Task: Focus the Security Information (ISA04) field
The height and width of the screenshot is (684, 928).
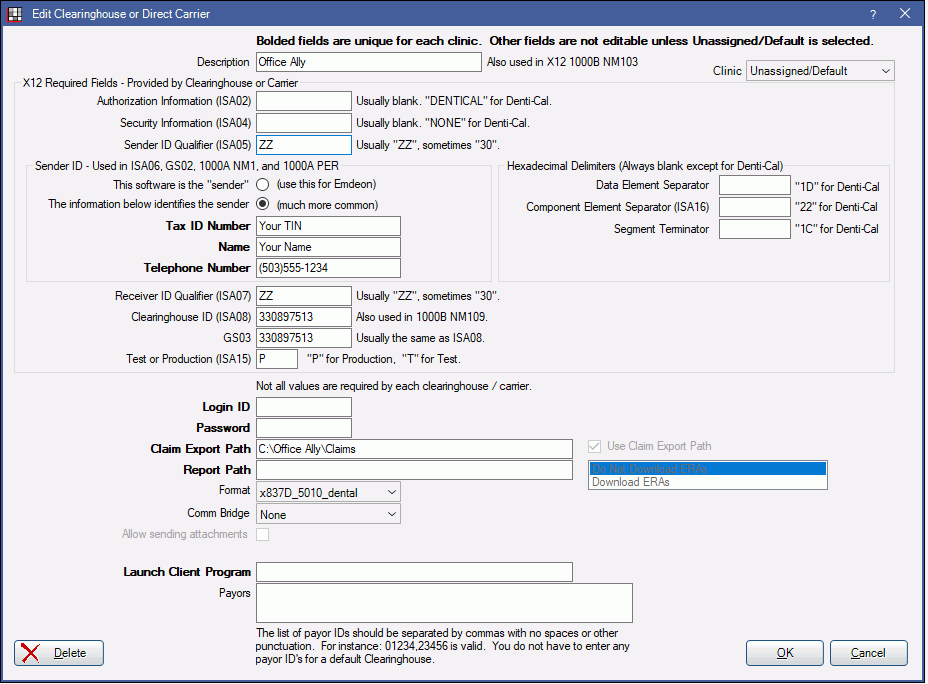Action: 304,123
